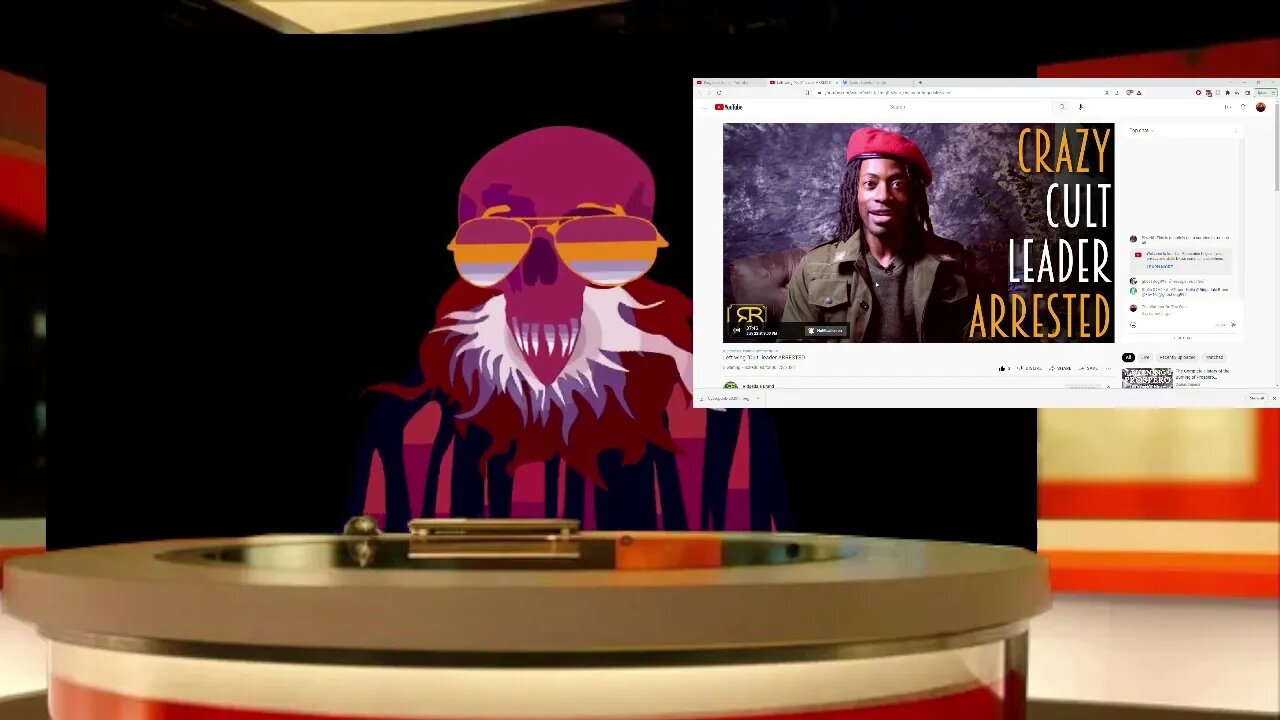The width and height of the screenshot is (1280, 720).
Task: Open the channel avatar below the video title
Action: [x=730, y=385]
